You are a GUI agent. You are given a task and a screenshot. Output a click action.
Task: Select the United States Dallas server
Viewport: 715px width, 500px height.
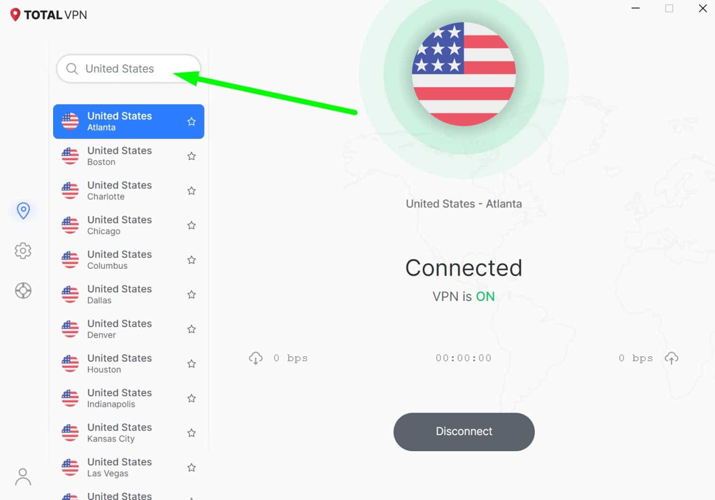(x=129, y=294)
